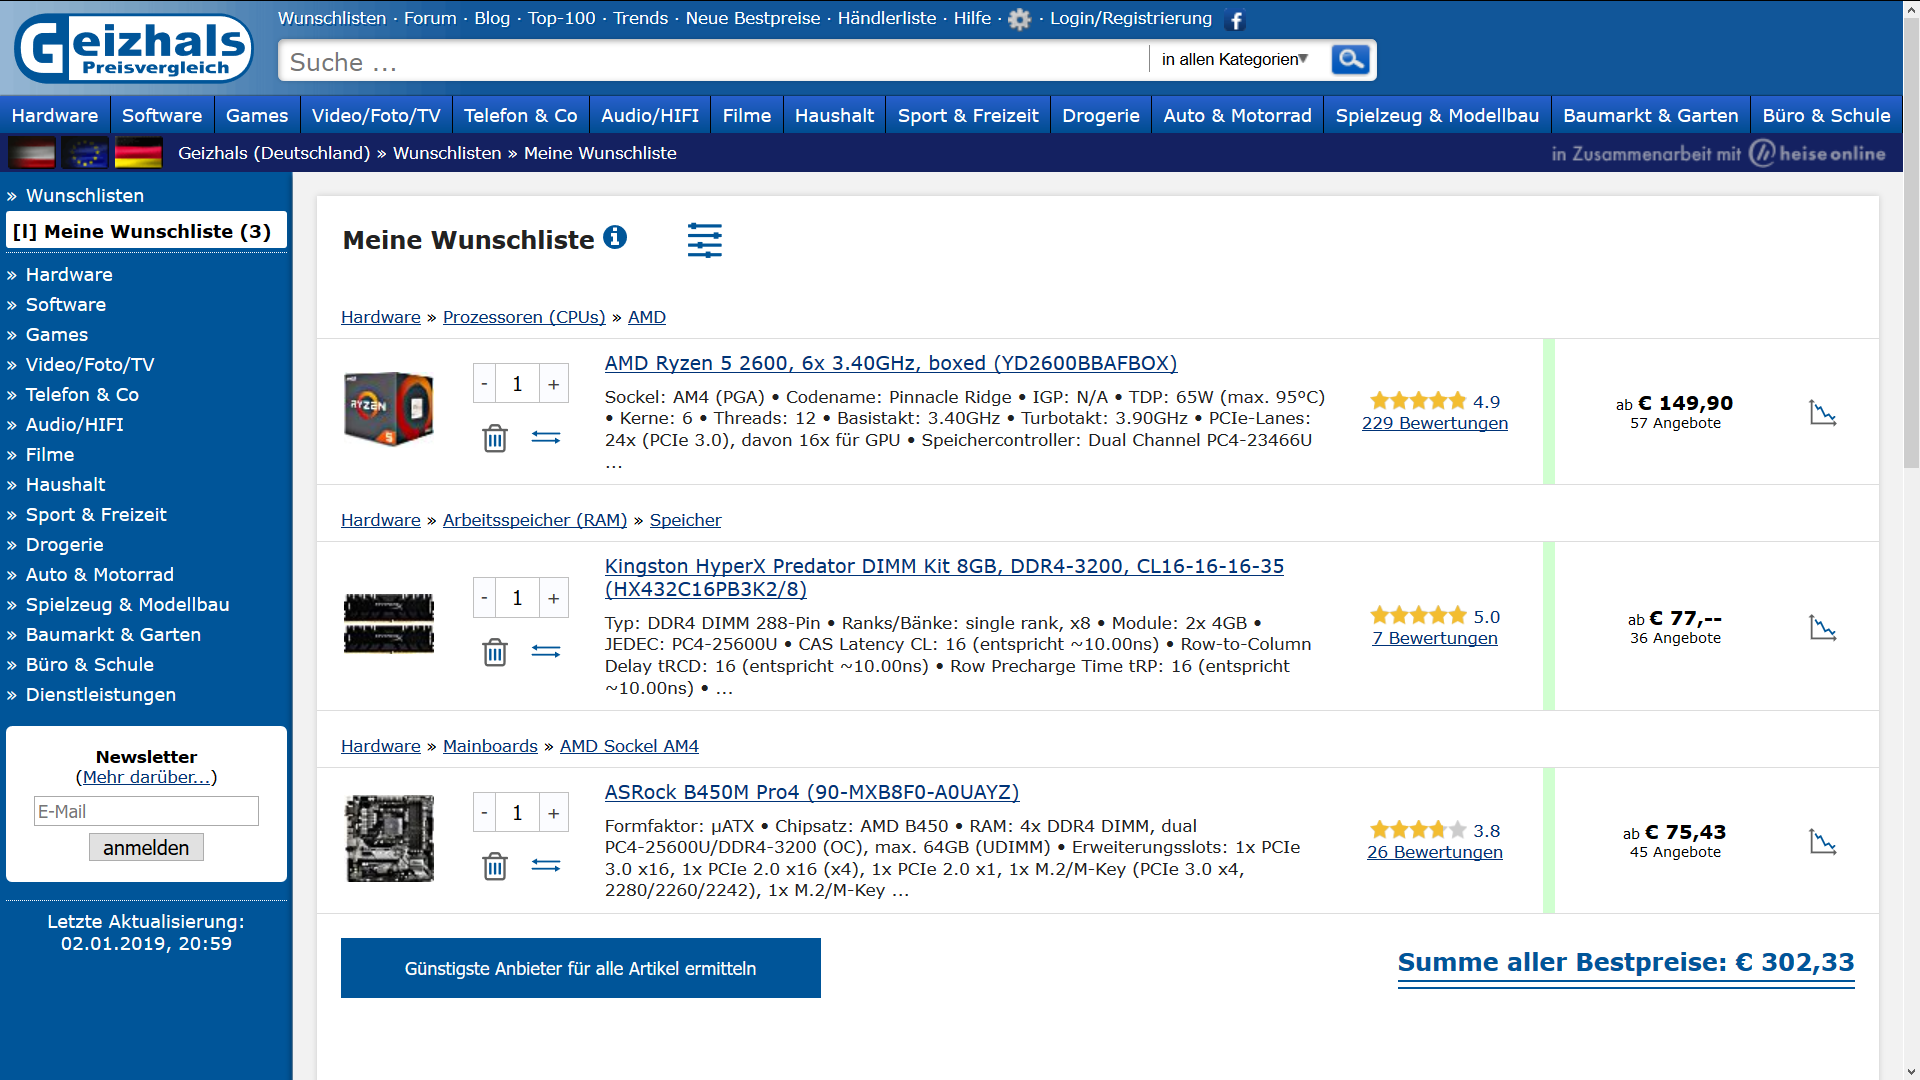The width and height of the screenshot is (1920, 1080).
Task: Open 'in allen Kategorien' search dropdown
Action: point(1235,60)
